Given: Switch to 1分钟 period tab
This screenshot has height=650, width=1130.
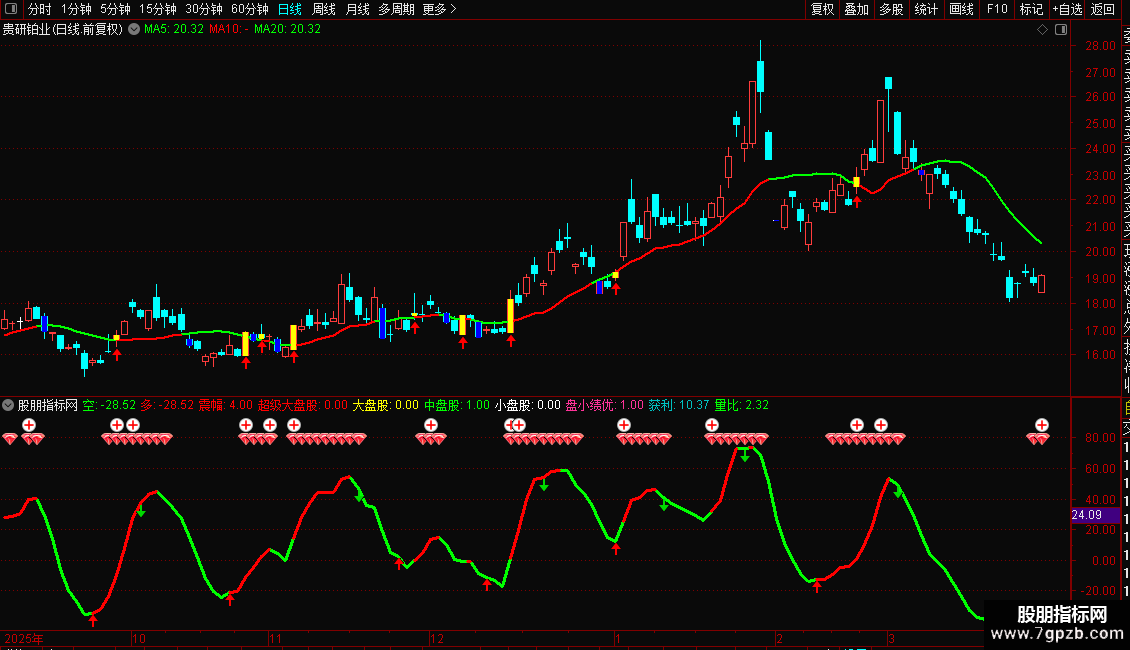Looking at the screenshot, I should tap(76, 9).
